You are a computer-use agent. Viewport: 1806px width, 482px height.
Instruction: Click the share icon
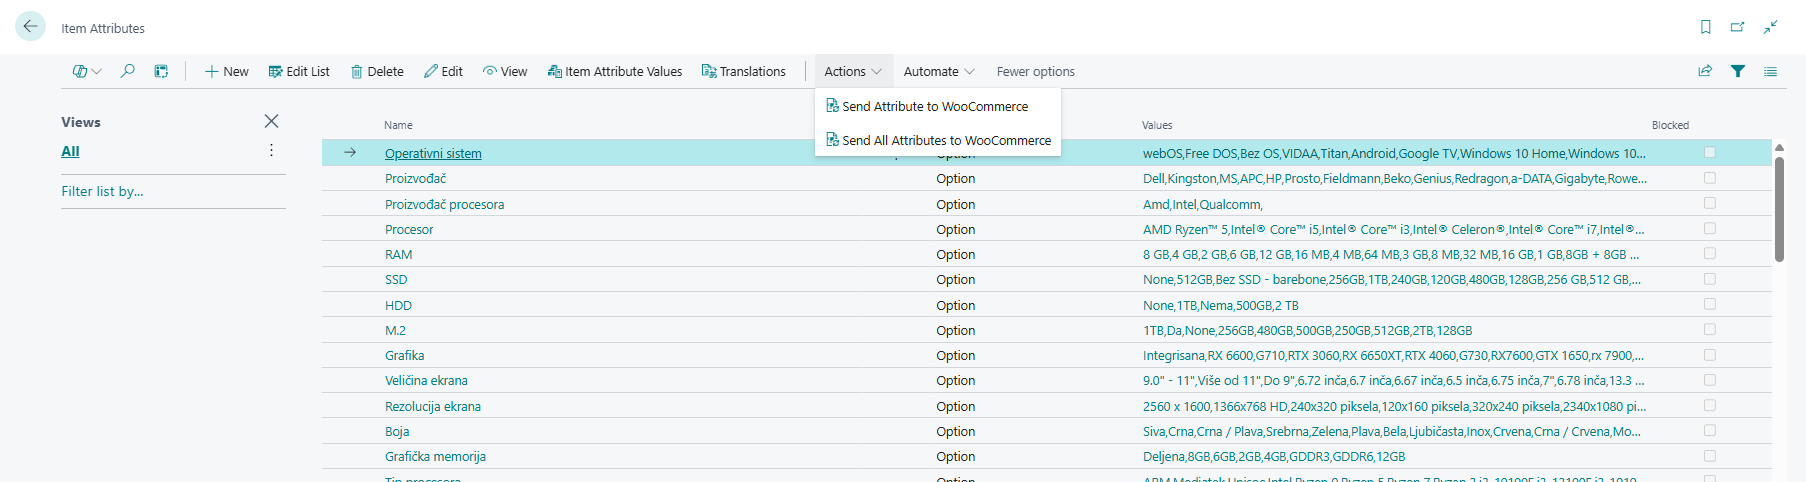click(x=1705, y=71)
